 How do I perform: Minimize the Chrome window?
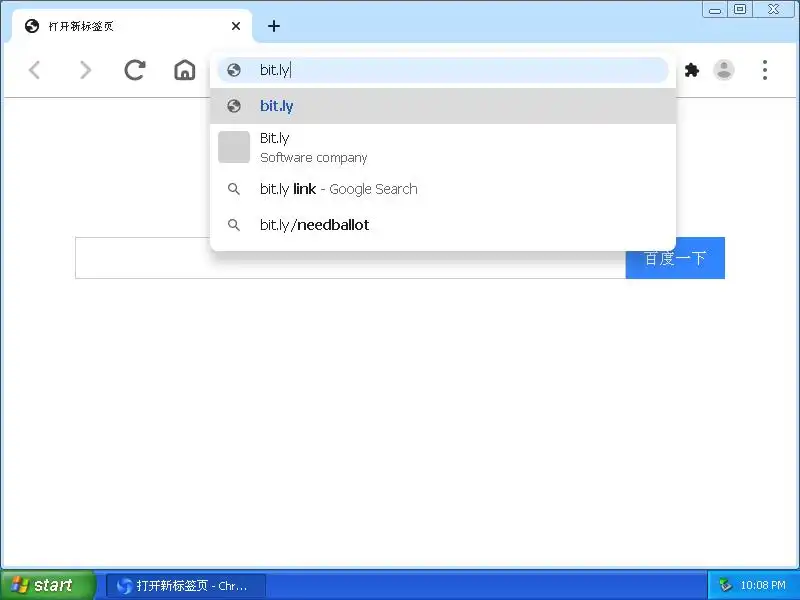[715, 10]
